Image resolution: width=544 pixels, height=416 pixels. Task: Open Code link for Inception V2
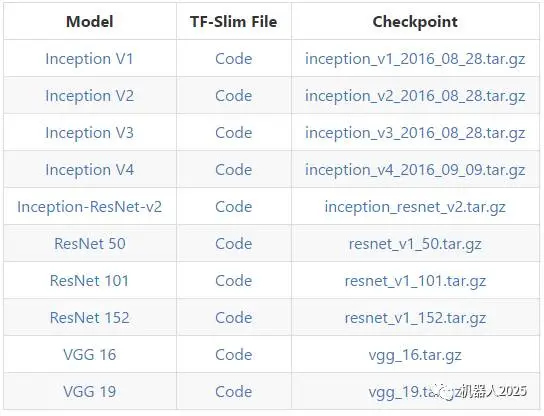click(x=233, y=96)
